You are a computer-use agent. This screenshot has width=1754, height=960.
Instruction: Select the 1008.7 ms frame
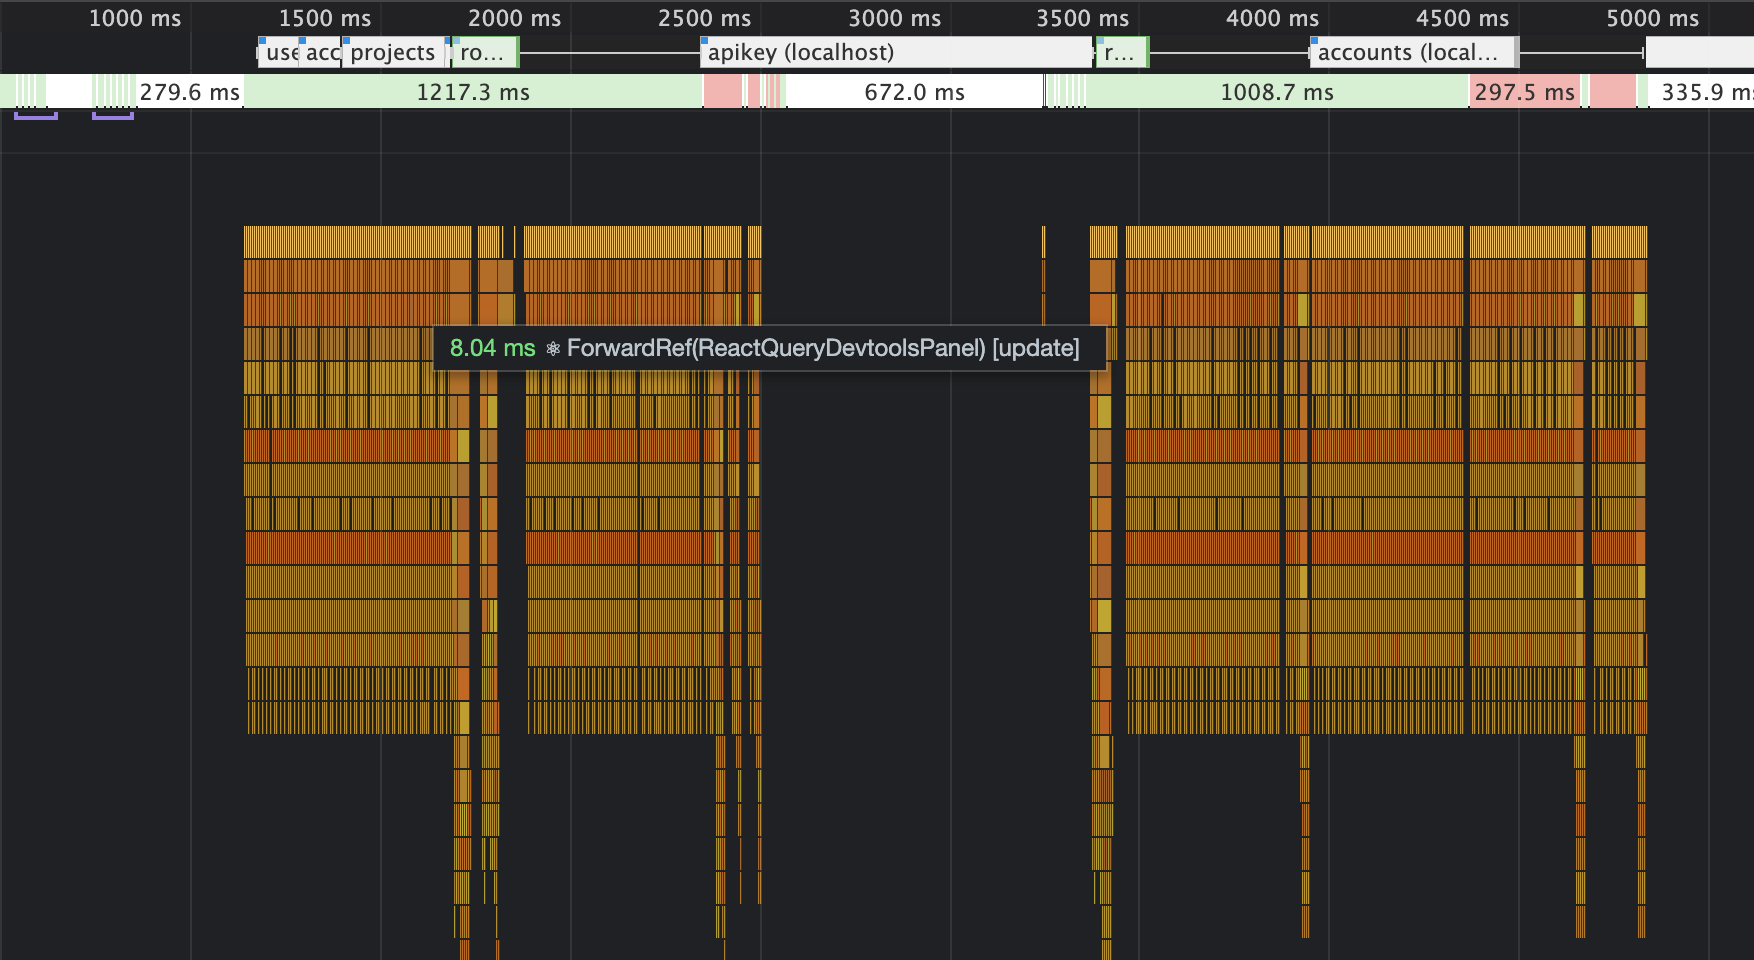click(x=1277, y=92)
